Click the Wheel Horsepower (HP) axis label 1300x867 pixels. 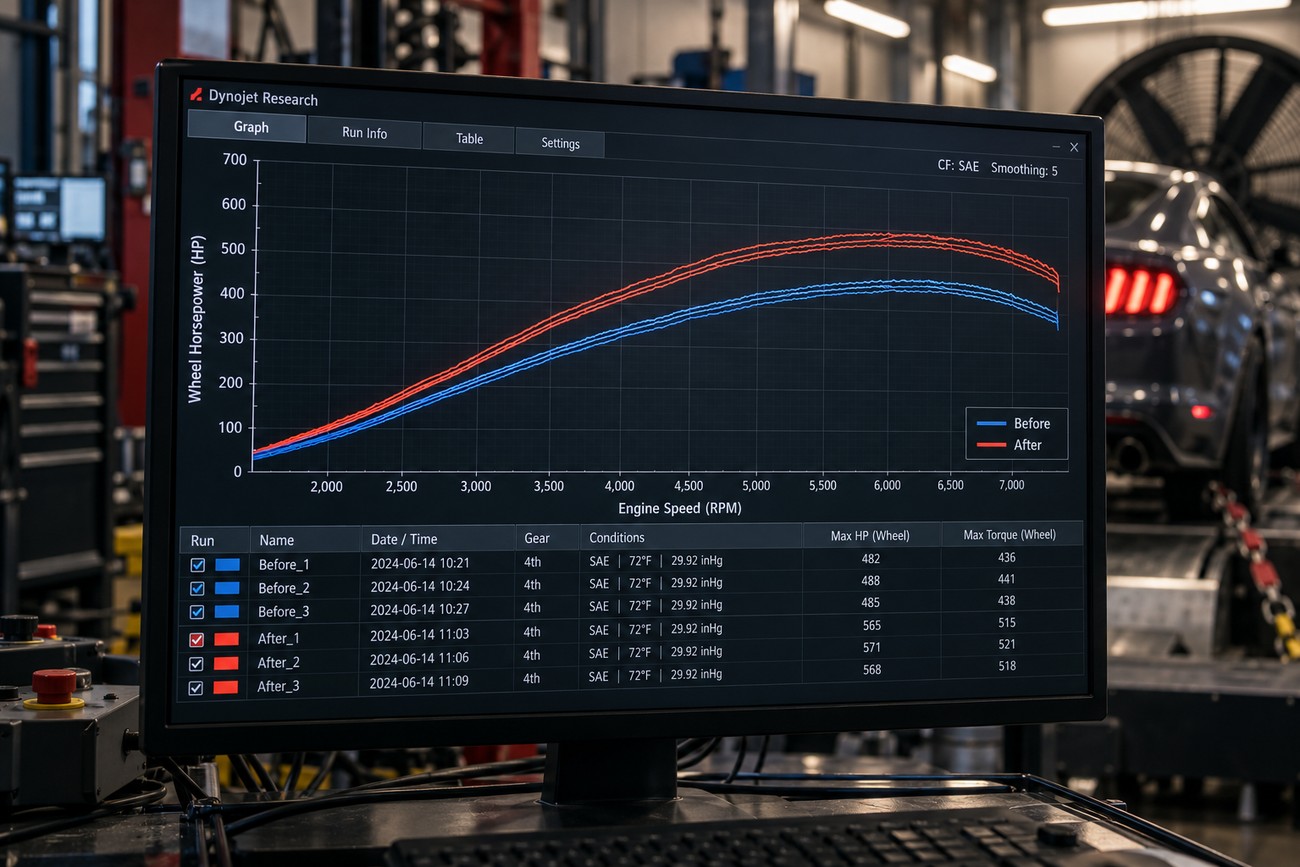(195, 319)
